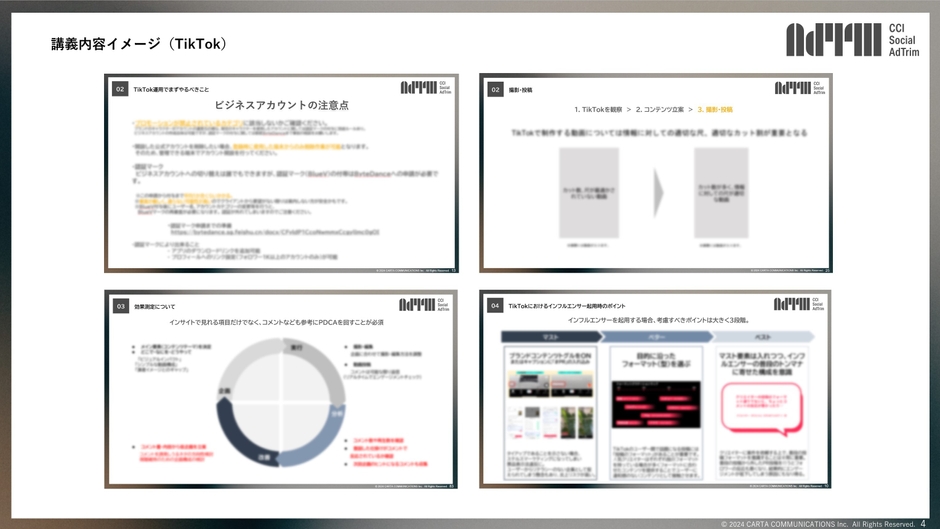Image resolution: width=940 pixels, height=529 pixels.
Task: Open the インフルエンサー起用時のポイント slide thumbnail
Action: pyautogui.click(x=655, y=389)
